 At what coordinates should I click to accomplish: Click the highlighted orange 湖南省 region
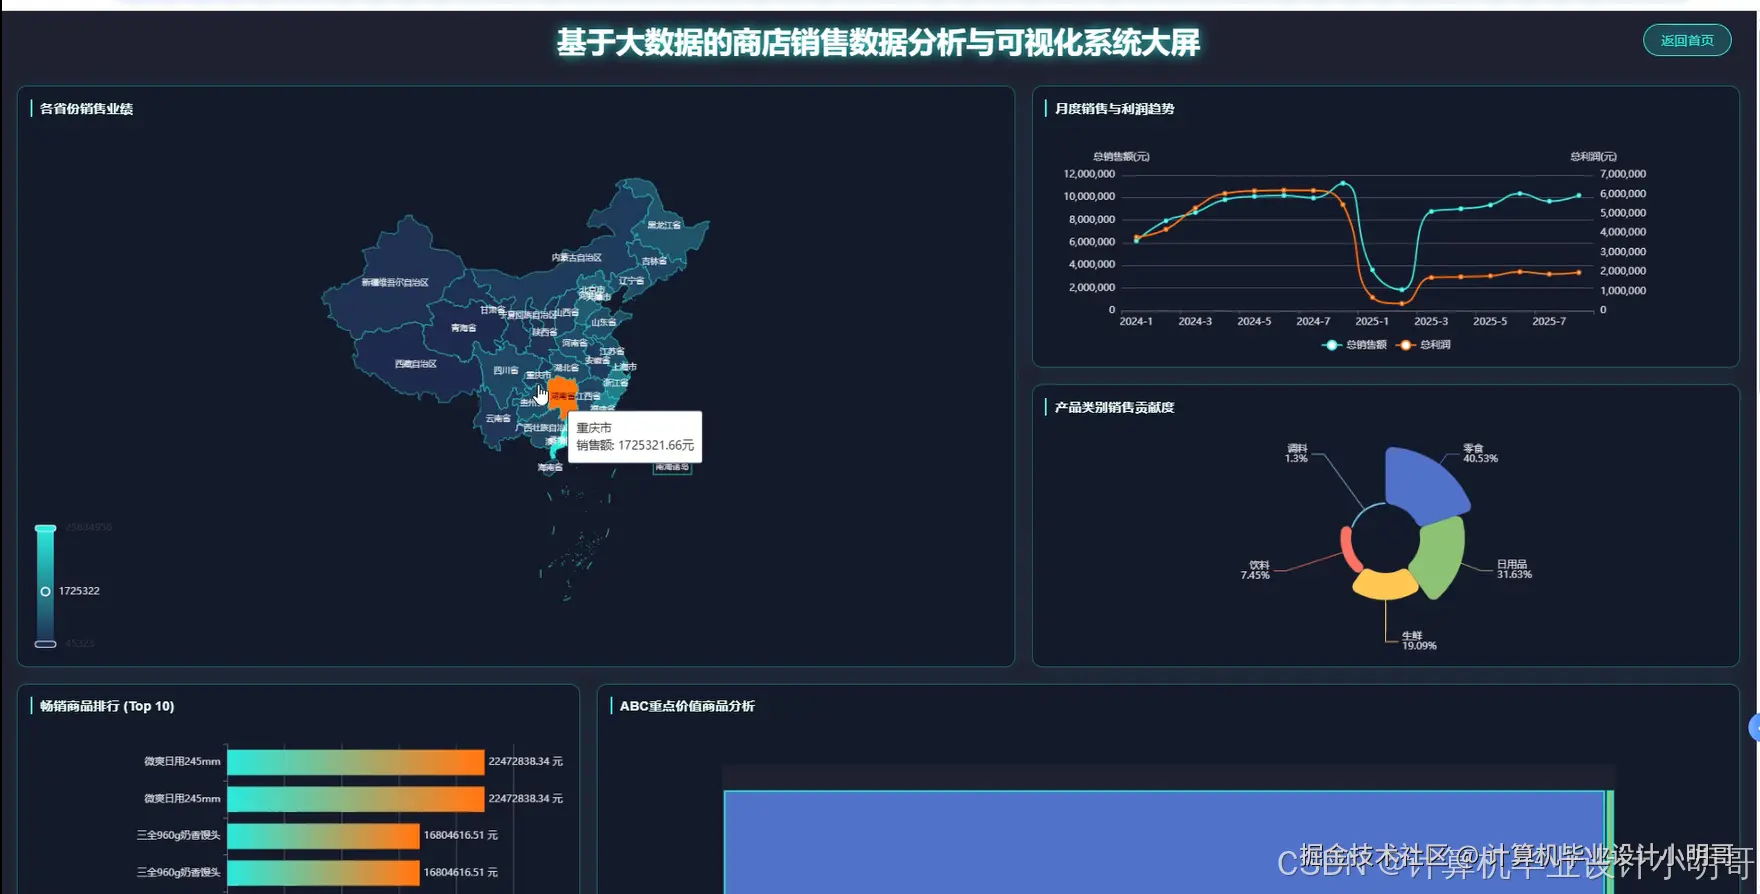coord(563,396)
